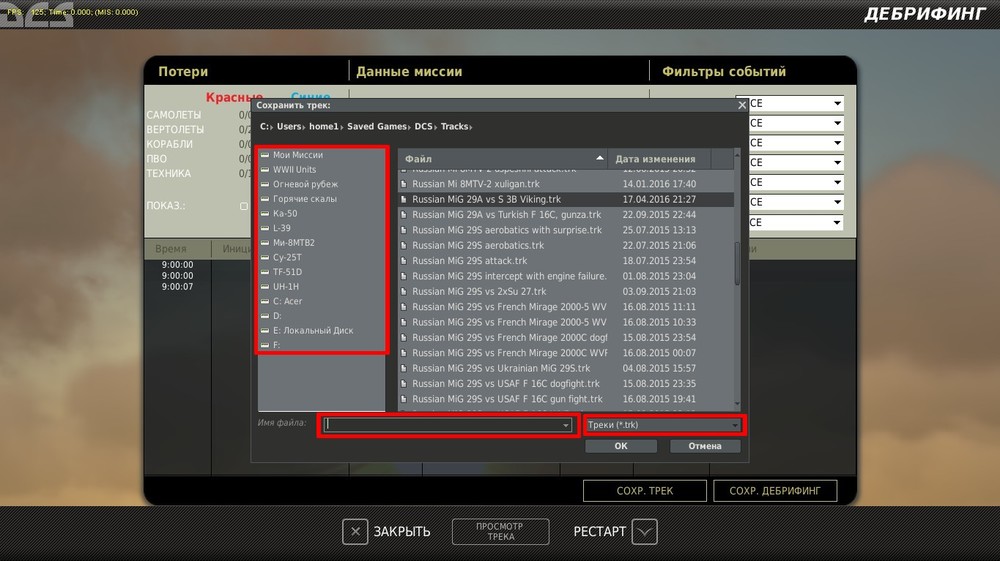Open the seventh СЕ event filter dropdown
1000x561 pixels.
click(x=837, y=222)
